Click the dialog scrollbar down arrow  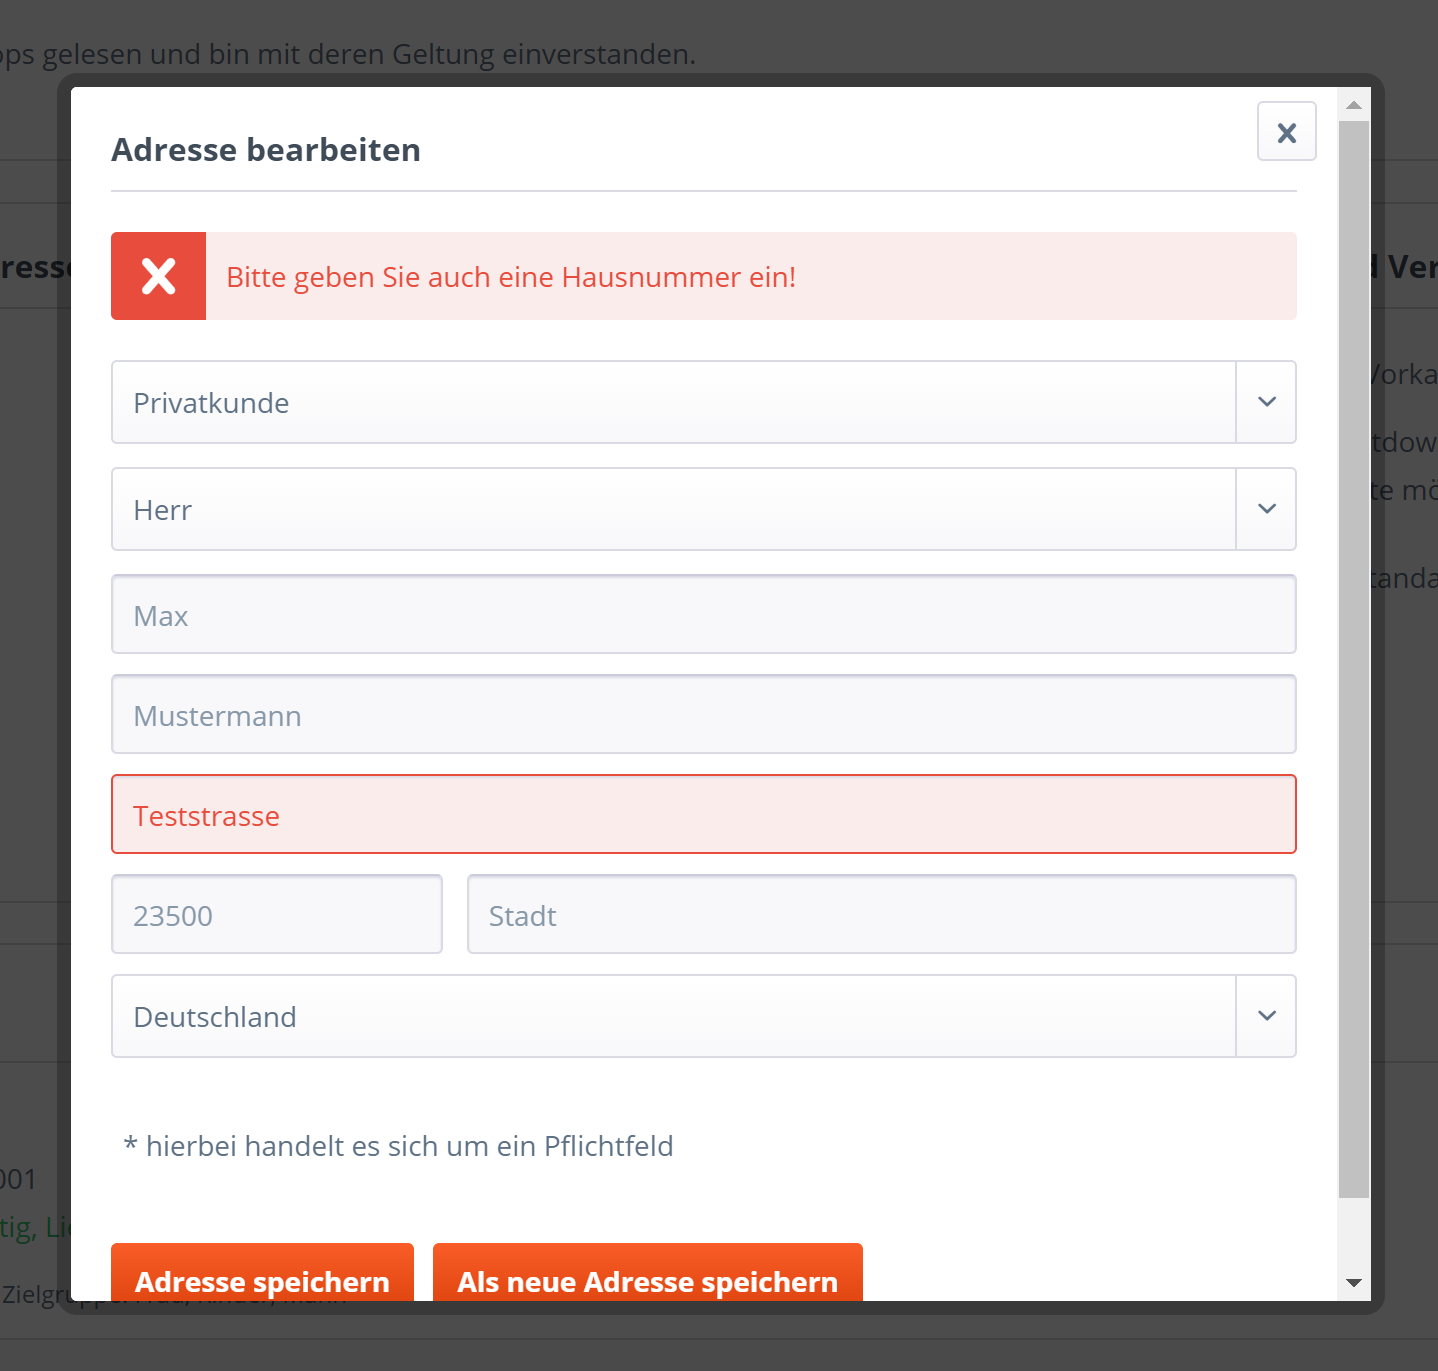[1354, 1283]
